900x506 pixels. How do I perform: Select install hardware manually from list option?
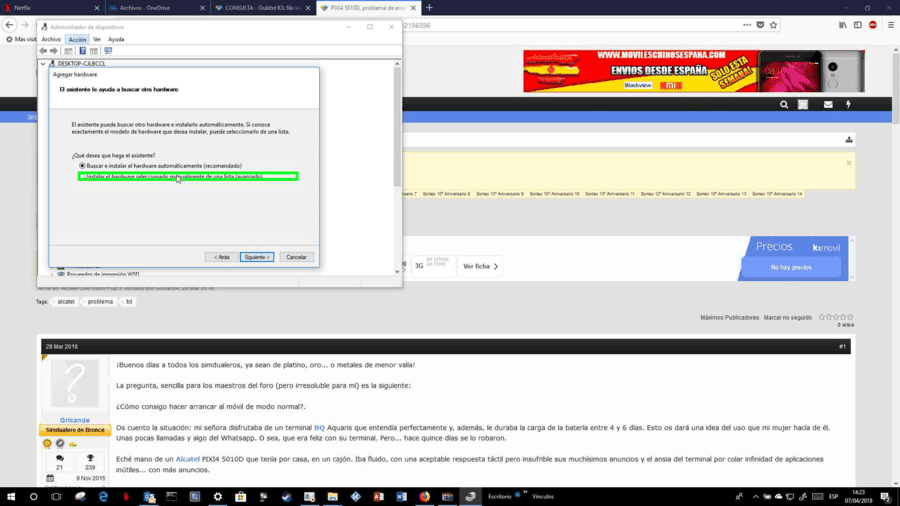[188, 176]
